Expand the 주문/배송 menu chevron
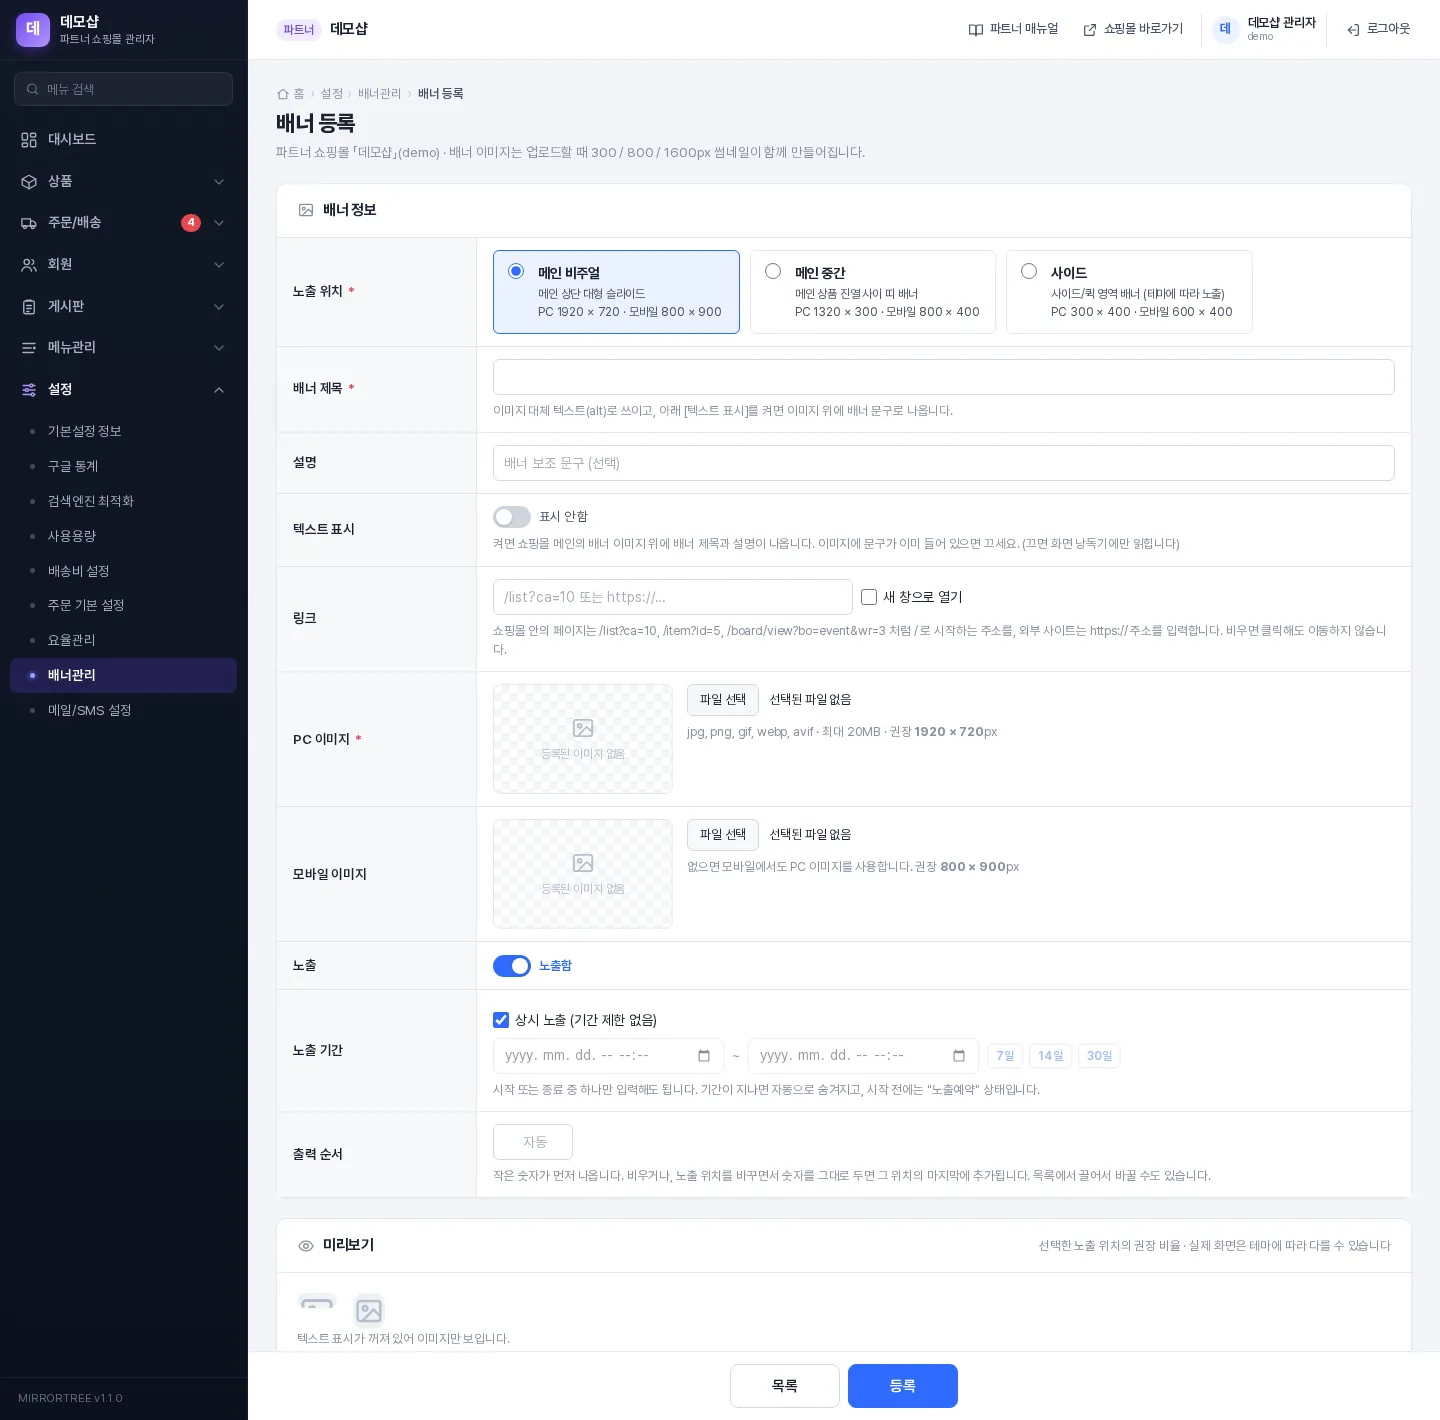1440x1420 pixels. (x=219, y=223)
